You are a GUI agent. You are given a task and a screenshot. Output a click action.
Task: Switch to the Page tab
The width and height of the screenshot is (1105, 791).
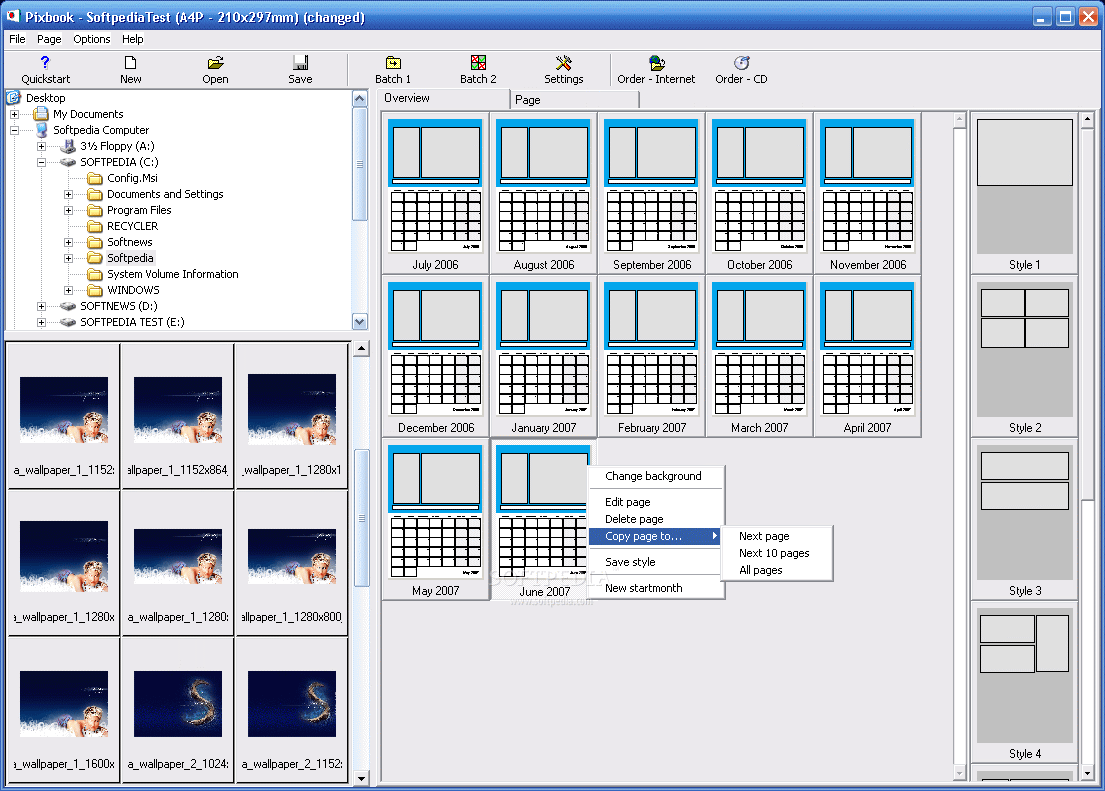click(x=576, y=100)
